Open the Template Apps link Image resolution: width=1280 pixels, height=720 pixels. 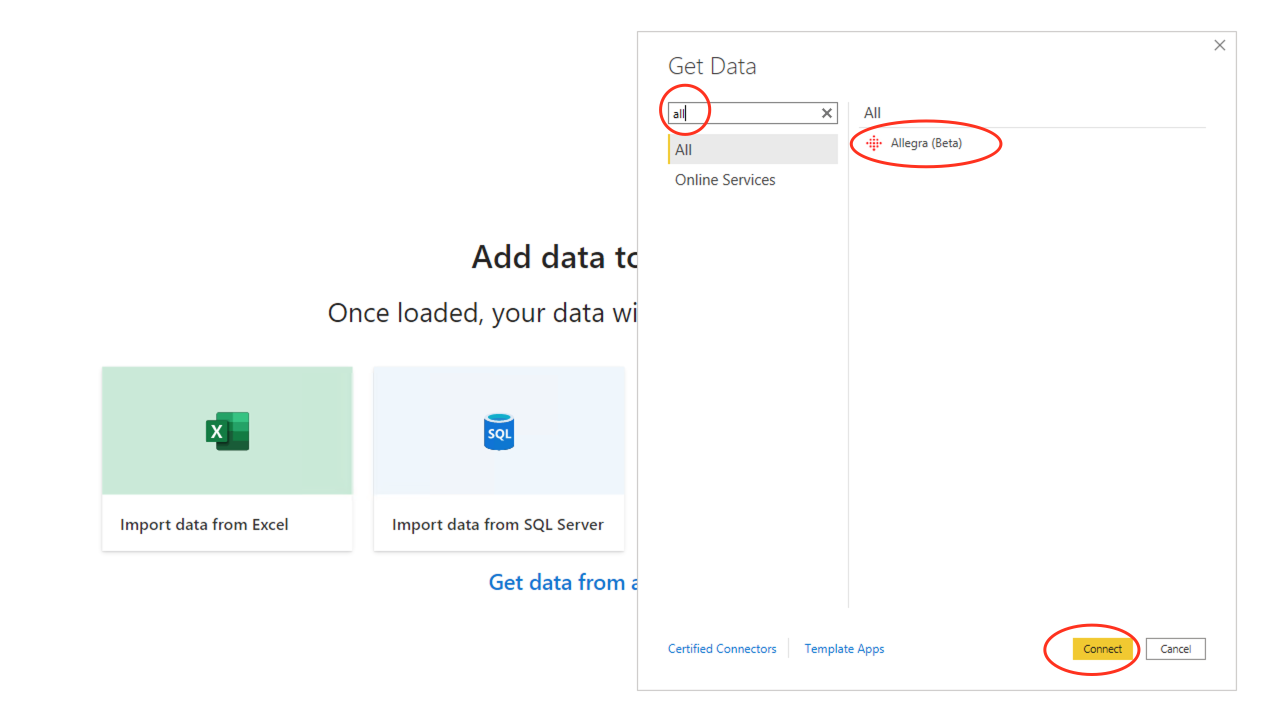tap(844, 648)
